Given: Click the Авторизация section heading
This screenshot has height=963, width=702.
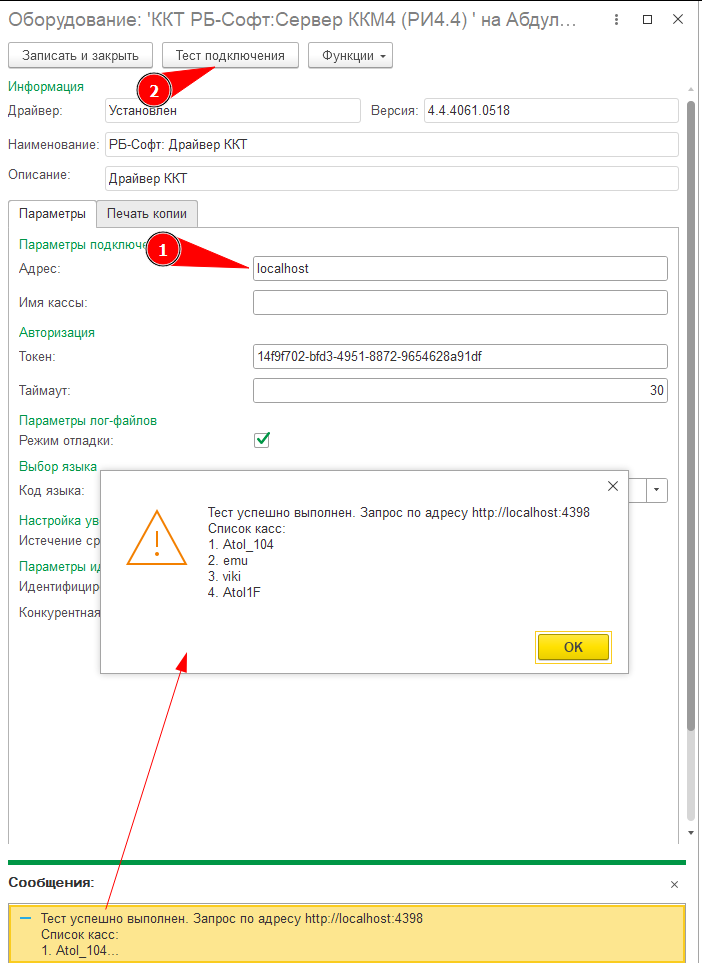Looking at the screenshot, I should (x=57, y=332).
